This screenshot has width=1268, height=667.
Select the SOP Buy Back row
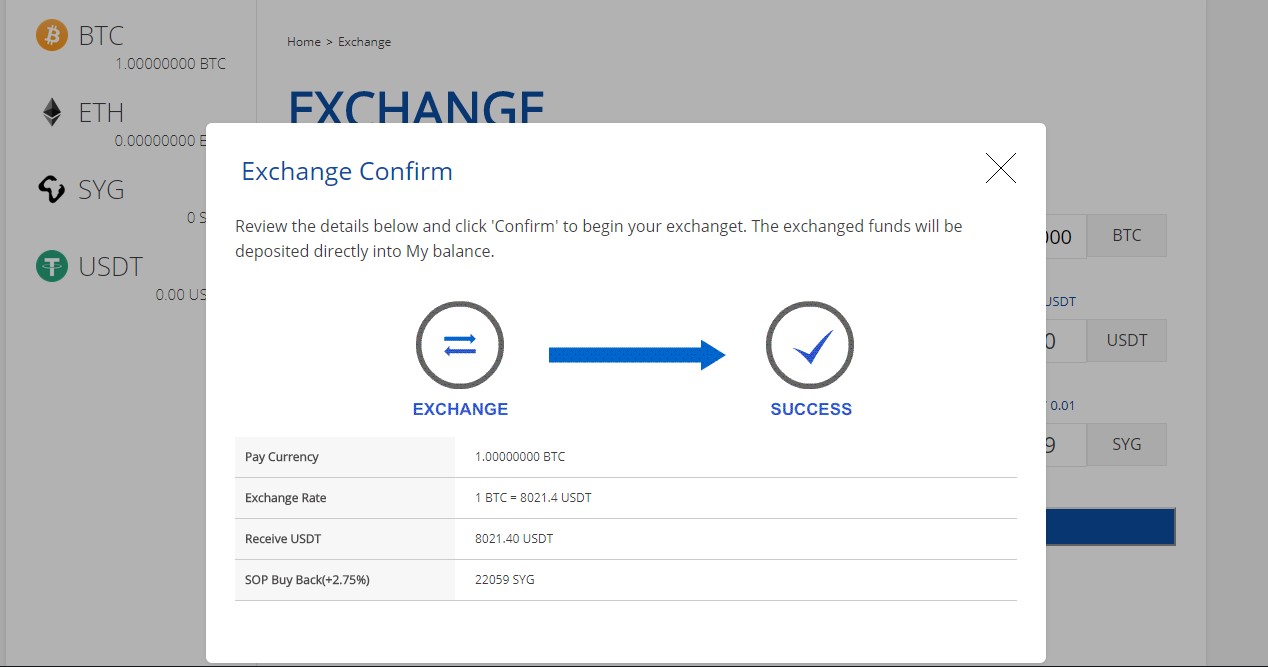tap(625, 580)
